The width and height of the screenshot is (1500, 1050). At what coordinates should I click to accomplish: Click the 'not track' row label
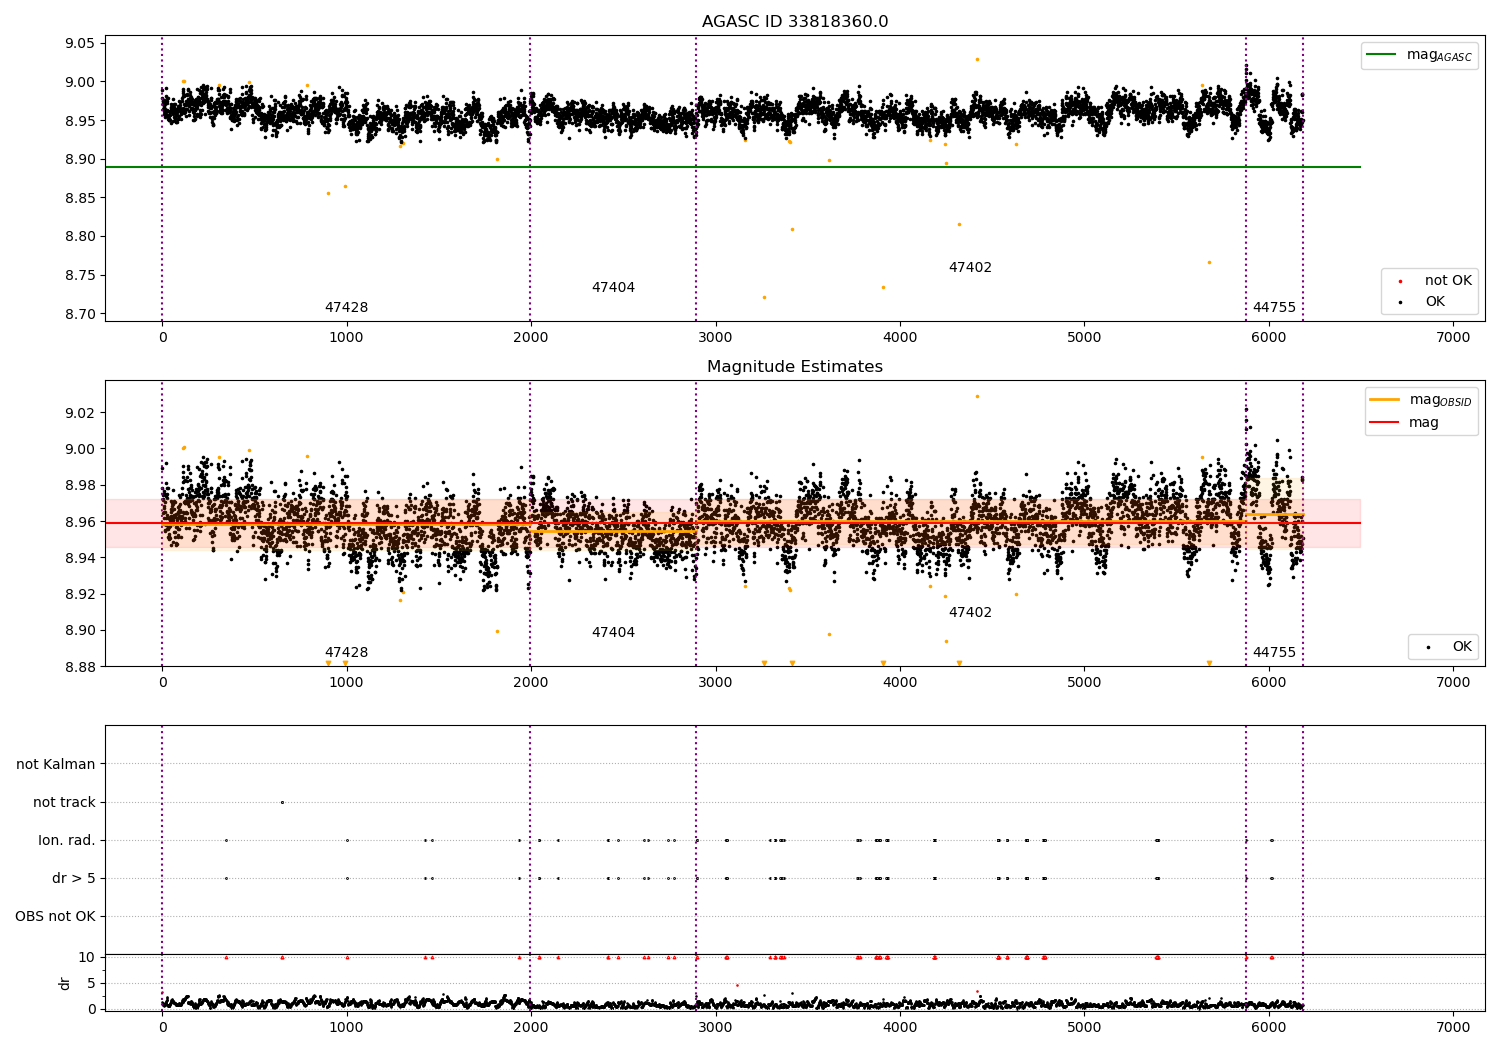[64, 803]
